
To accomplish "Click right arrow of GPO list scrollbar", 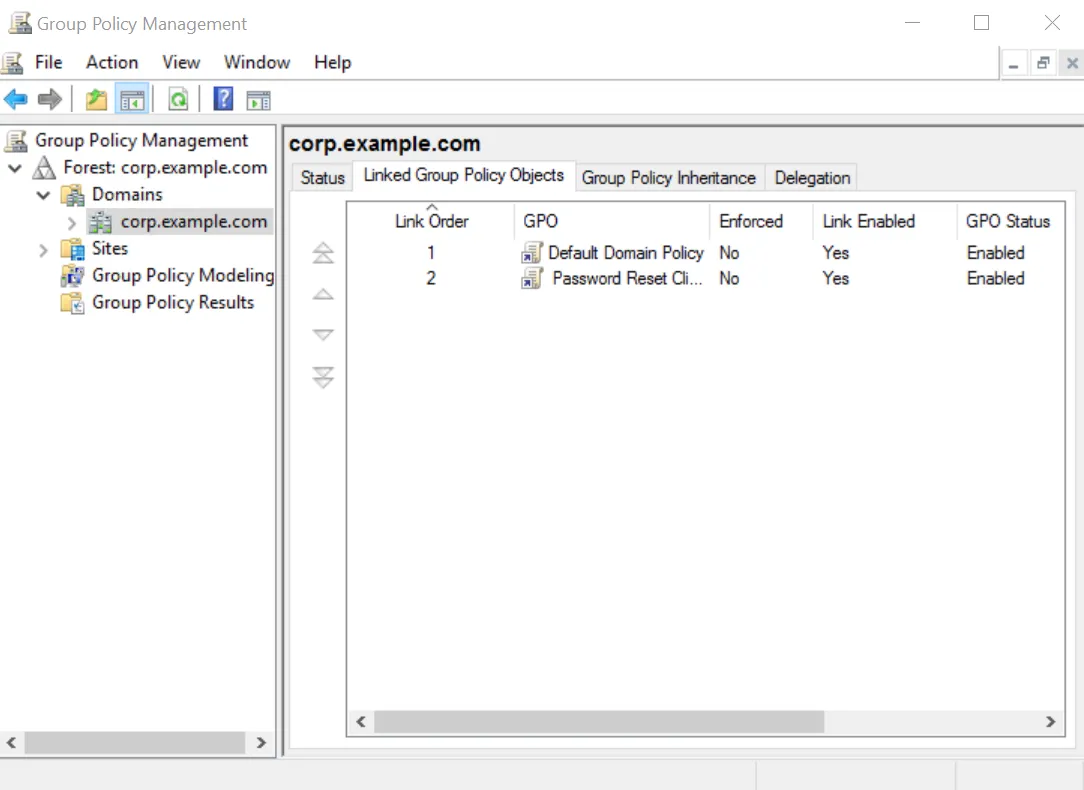I will click(1051, 722).
